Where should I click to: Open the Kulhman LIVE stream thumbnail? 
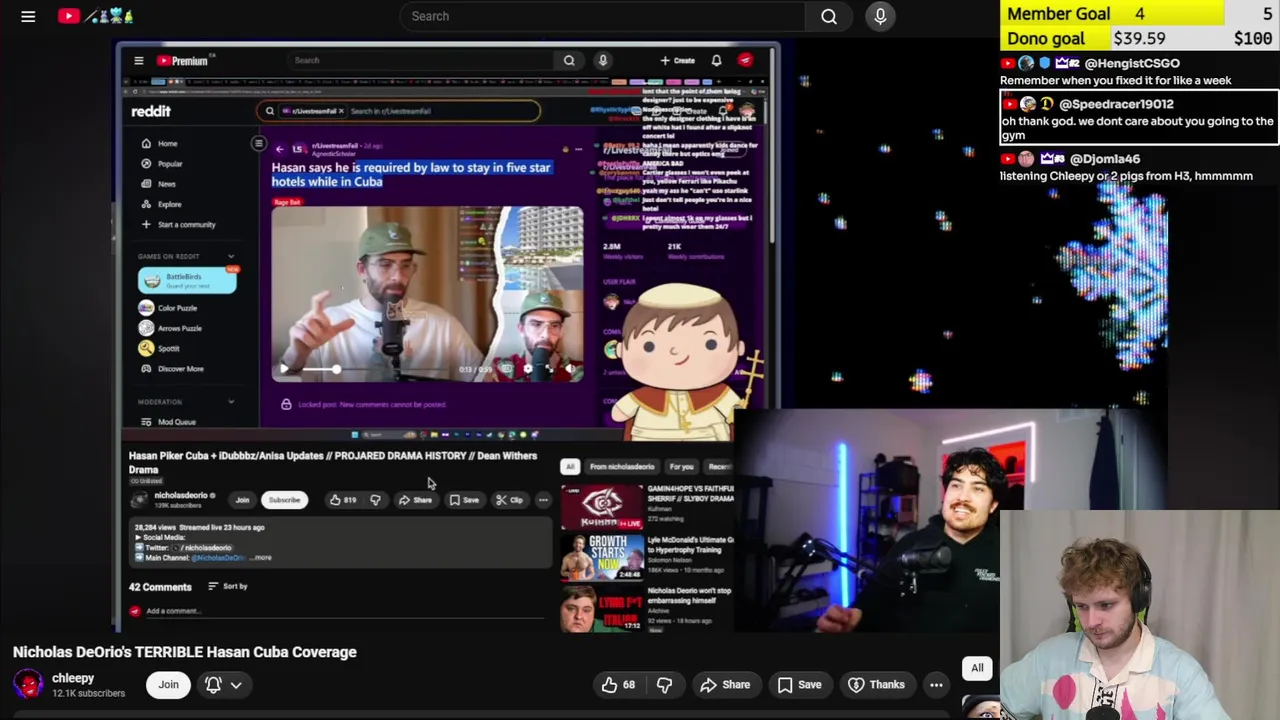click(x=601, y=507)
